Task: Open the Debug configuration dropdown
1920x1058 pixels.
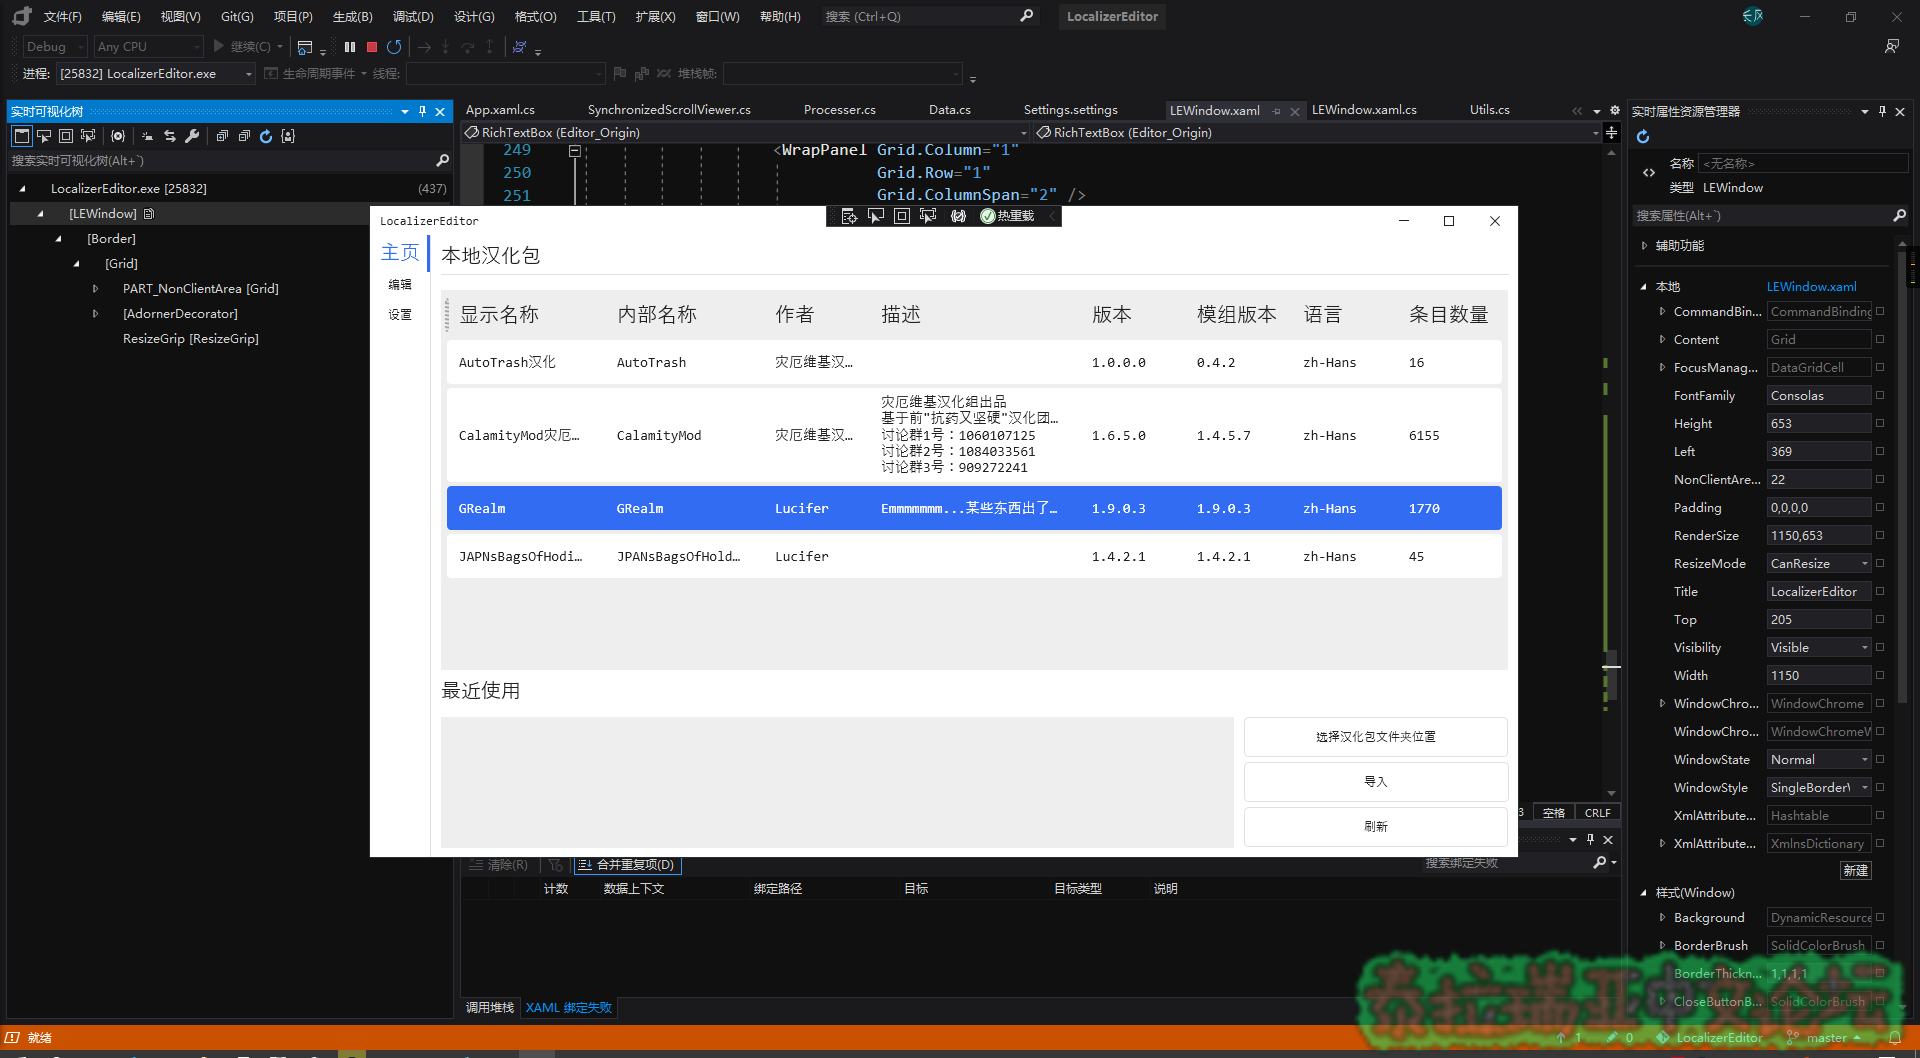Action: (55, 47)
